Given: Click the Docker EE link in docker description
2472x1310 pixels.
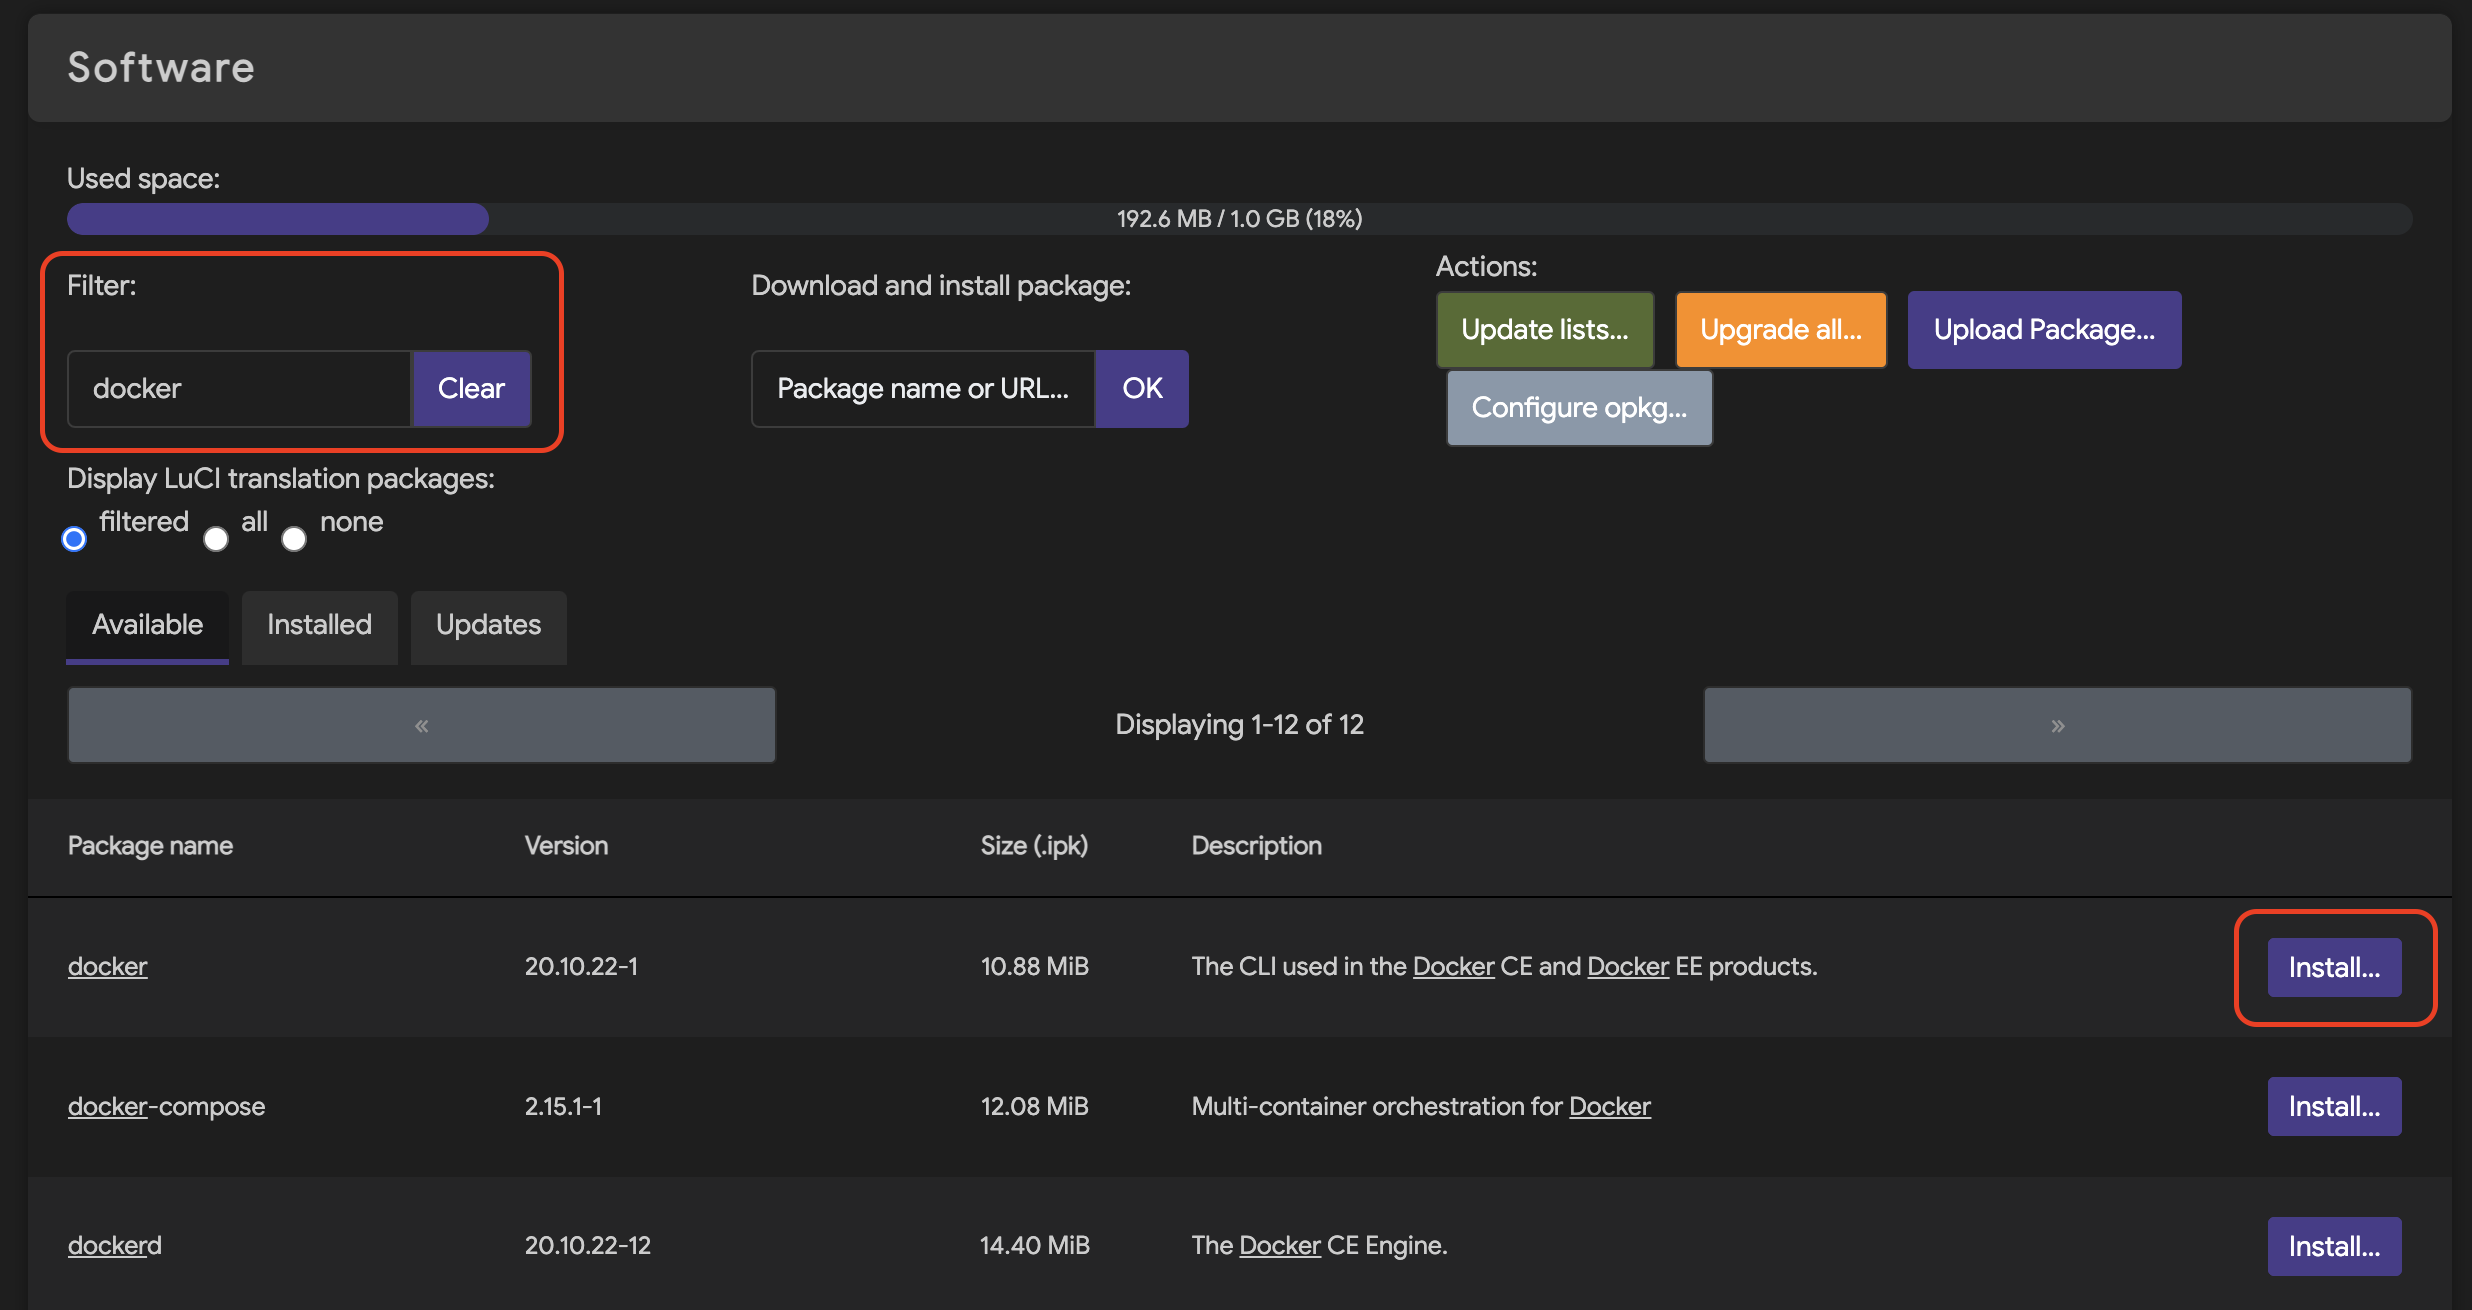Looking at the screenshot, I should click(1628, 966).
